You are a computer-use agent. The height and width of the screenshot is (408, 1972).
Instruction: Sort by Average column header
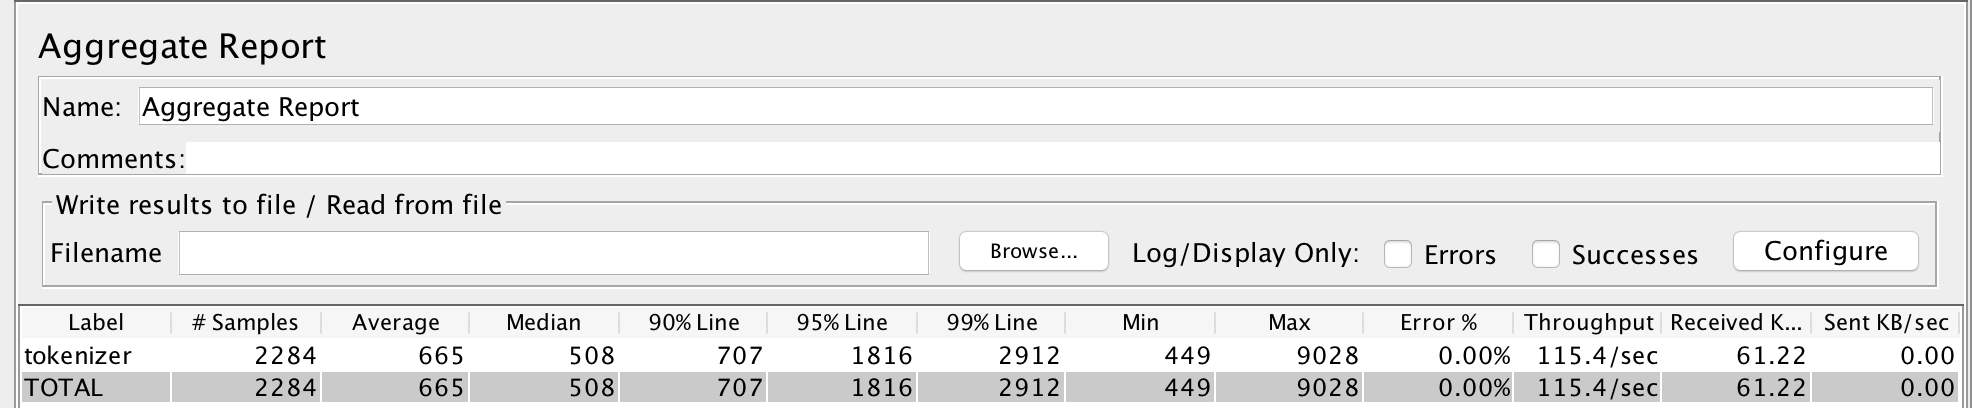point(395,322)
